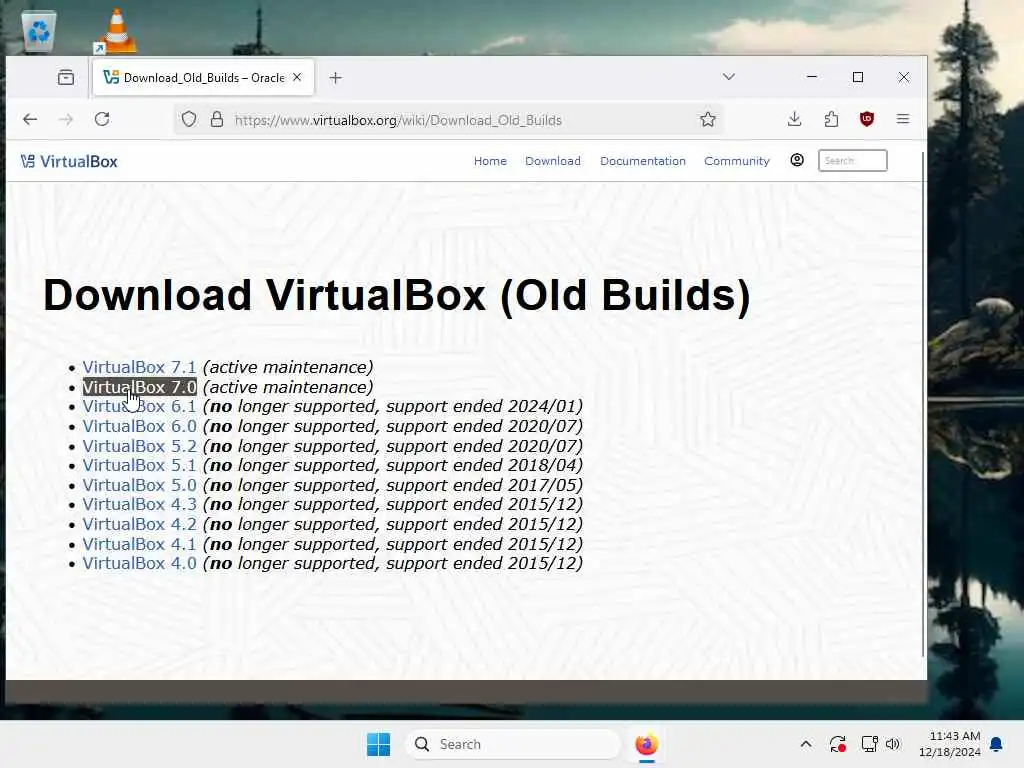
Task: Open tracking protection shield icon
Action: click(189, 120)
